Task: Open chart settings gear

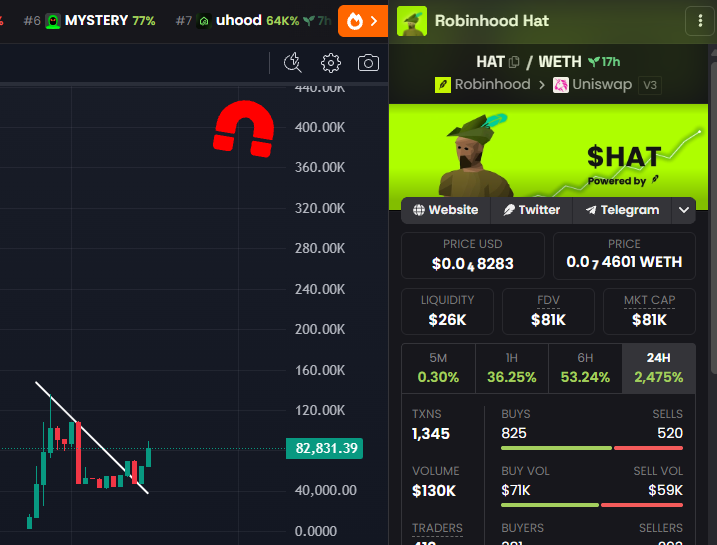Action: tap(331, 63)
